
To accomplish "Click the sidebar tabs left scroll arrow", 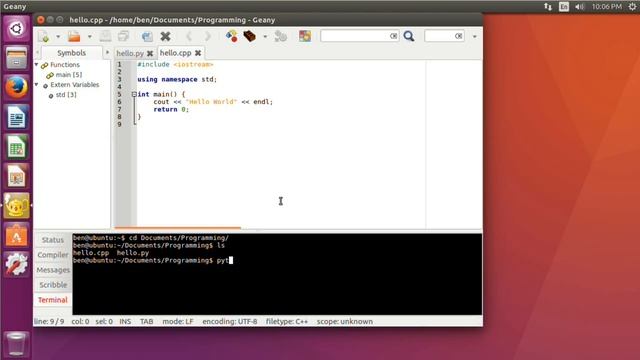I will (38, 53).
